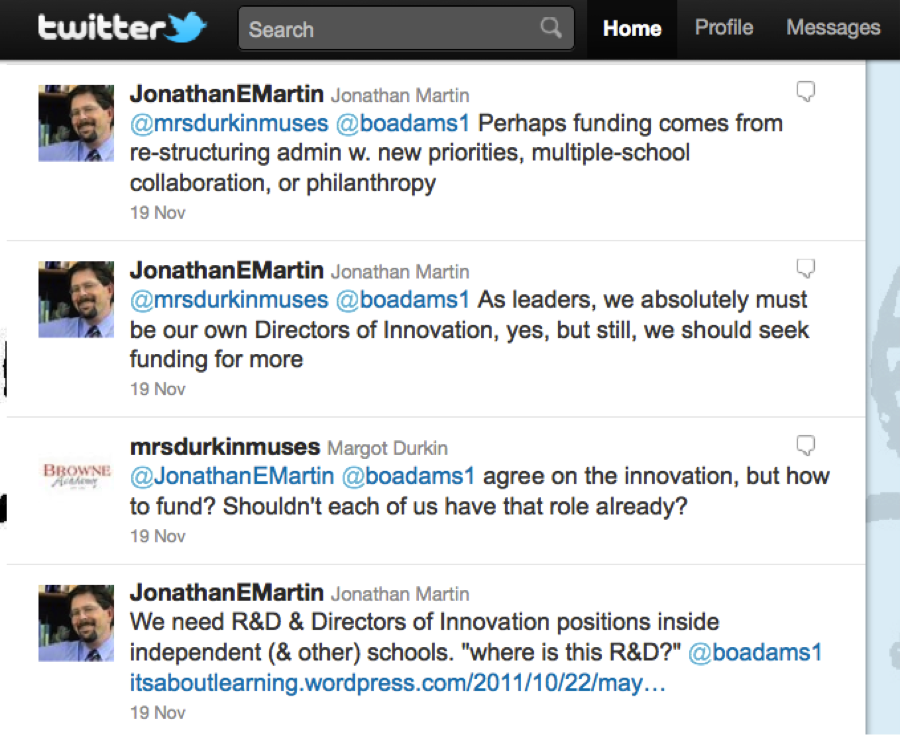900x735 pixels.
Task: Click the search magnifier icon
Action: (x=551, y=28)
